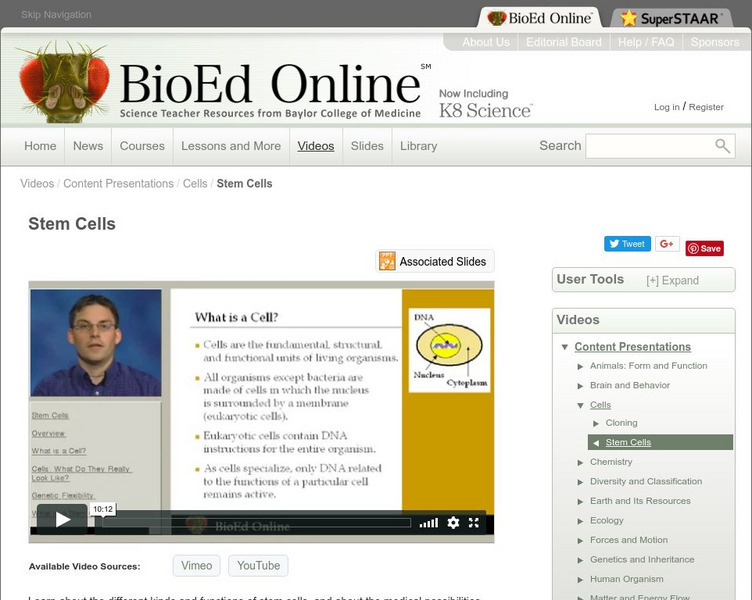The width and height of the screenshot is (752, 600).
Task: Open the Ecology sidebar link
Action: coord(607,520)
